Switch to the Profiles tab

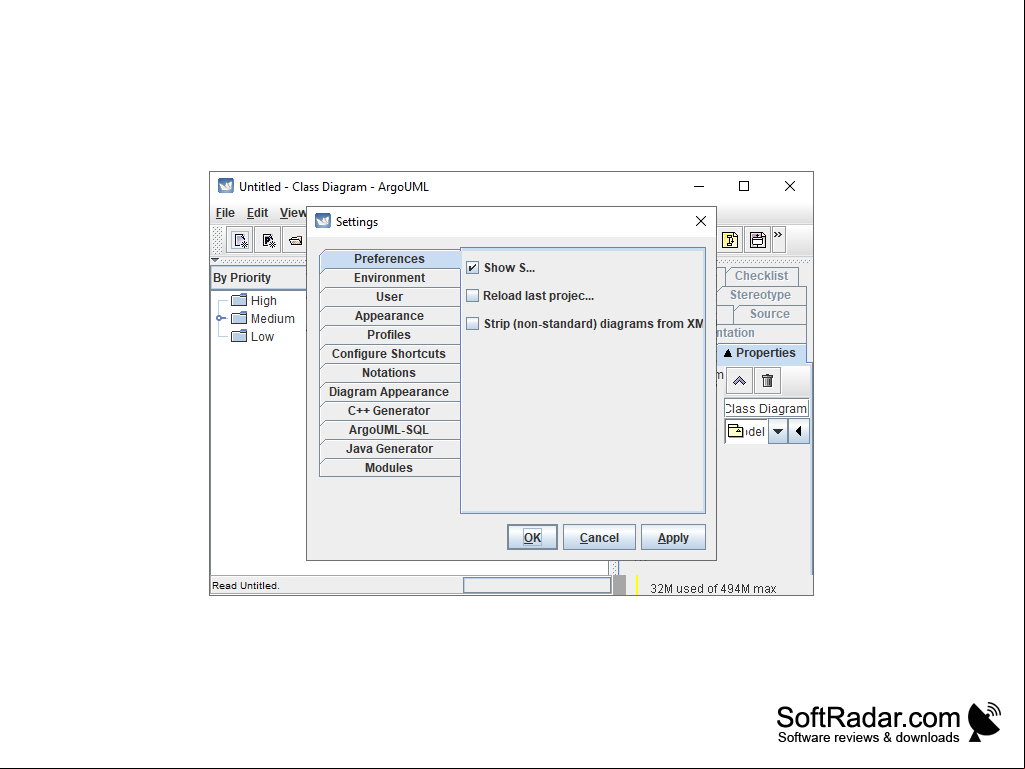390,335
